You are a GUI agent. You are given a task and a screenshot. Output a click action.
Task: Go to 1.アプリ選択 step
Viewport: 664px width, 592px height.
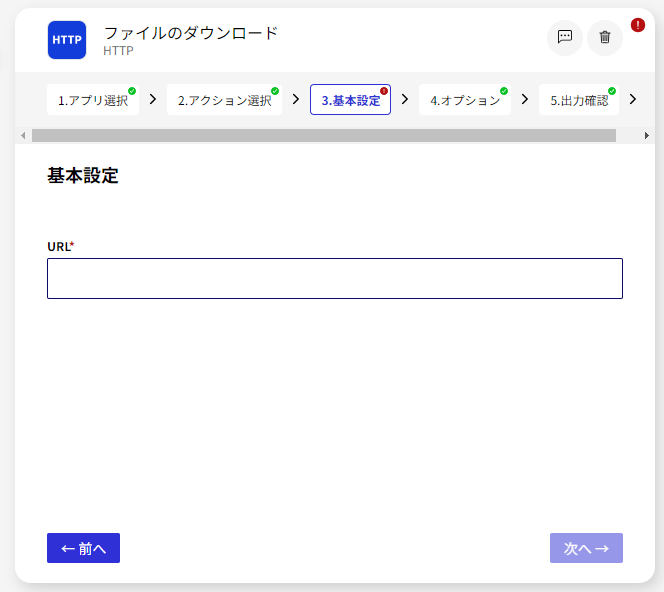[93, 100]
